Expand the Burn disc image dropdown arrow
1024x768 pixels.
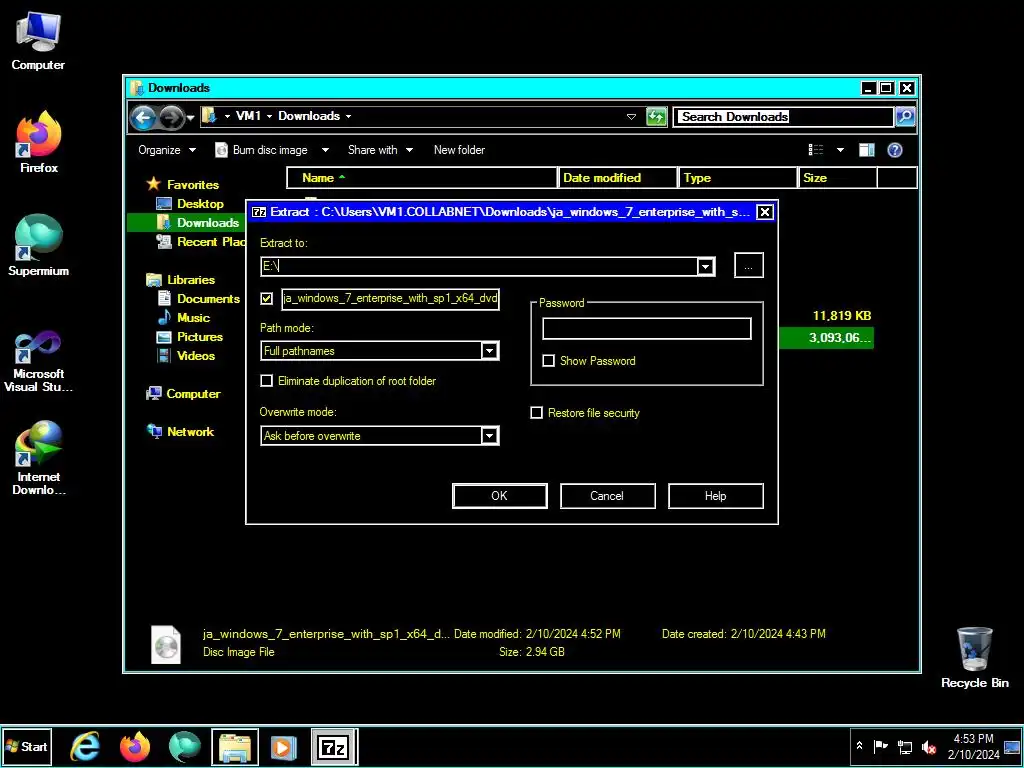[x=325, y=150]
